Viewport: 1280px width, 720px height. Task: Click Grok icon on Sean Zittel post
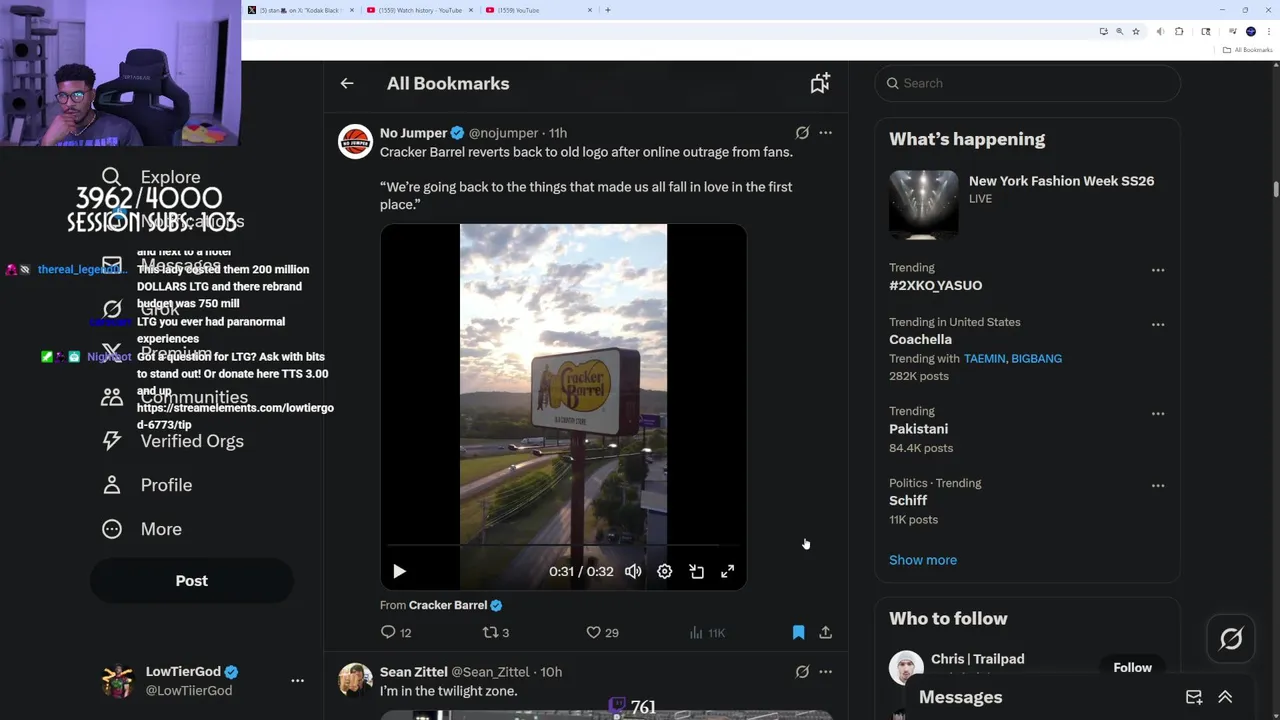pyautogui.click(x=802, y=672)
